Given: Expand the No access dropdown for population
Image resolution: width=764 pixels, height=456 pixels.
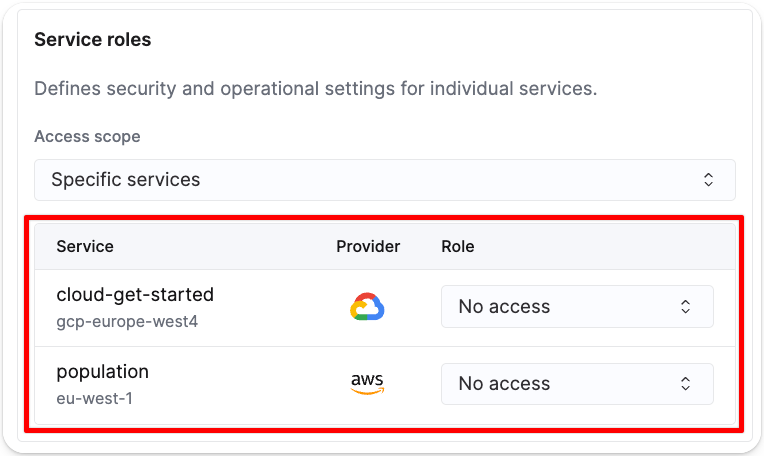Looking at the screenshot, I should (576, 384).
